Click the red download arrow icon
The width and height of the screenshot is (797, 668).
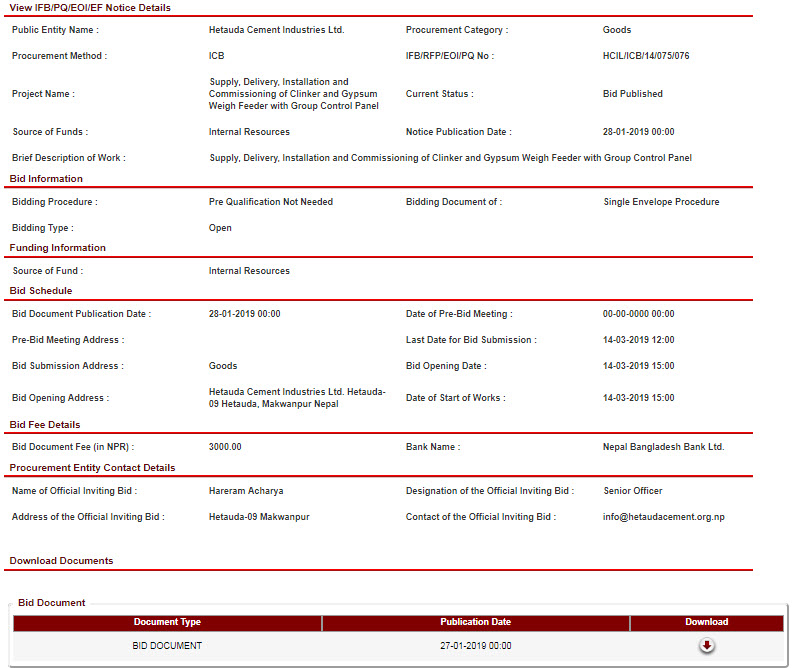click(x=706, y=646)
